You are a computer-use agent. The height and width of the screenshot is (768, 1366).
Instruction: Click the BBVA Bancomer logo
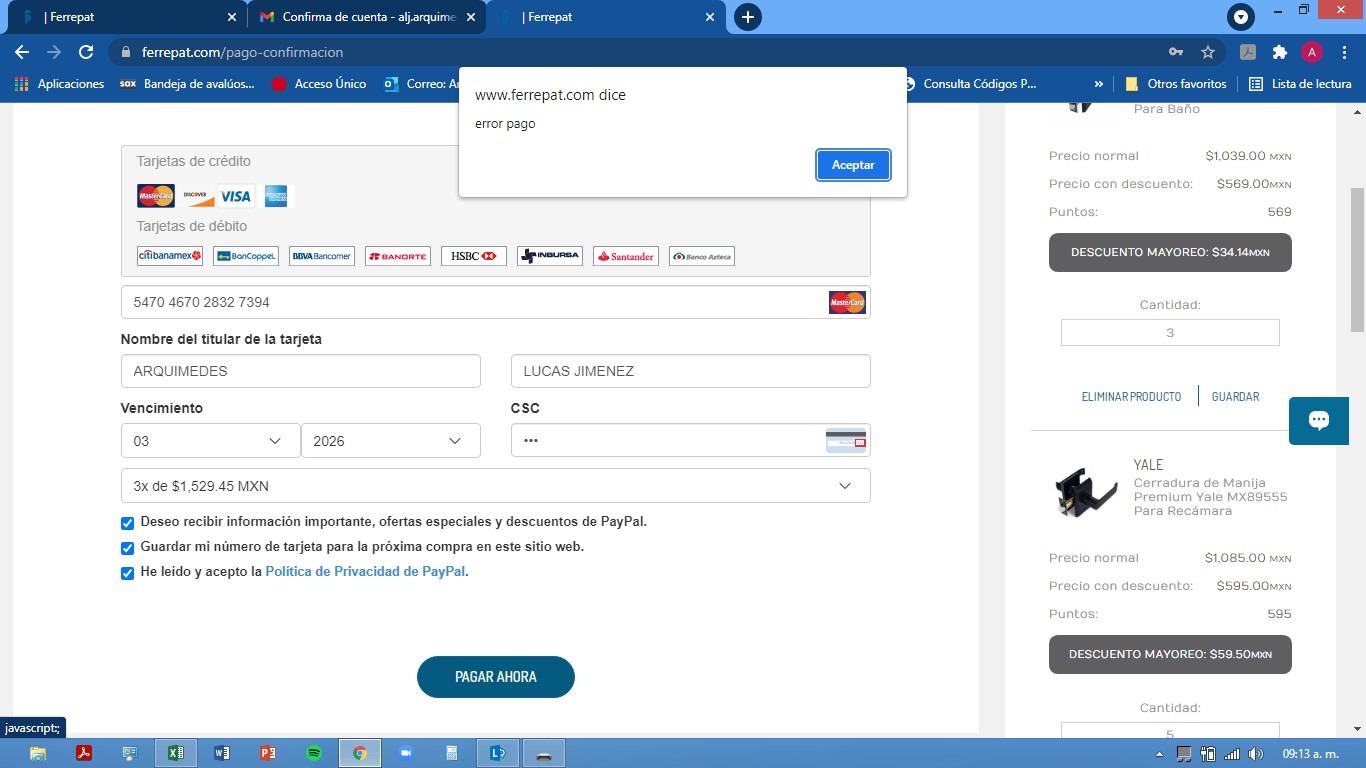[322, 256]
